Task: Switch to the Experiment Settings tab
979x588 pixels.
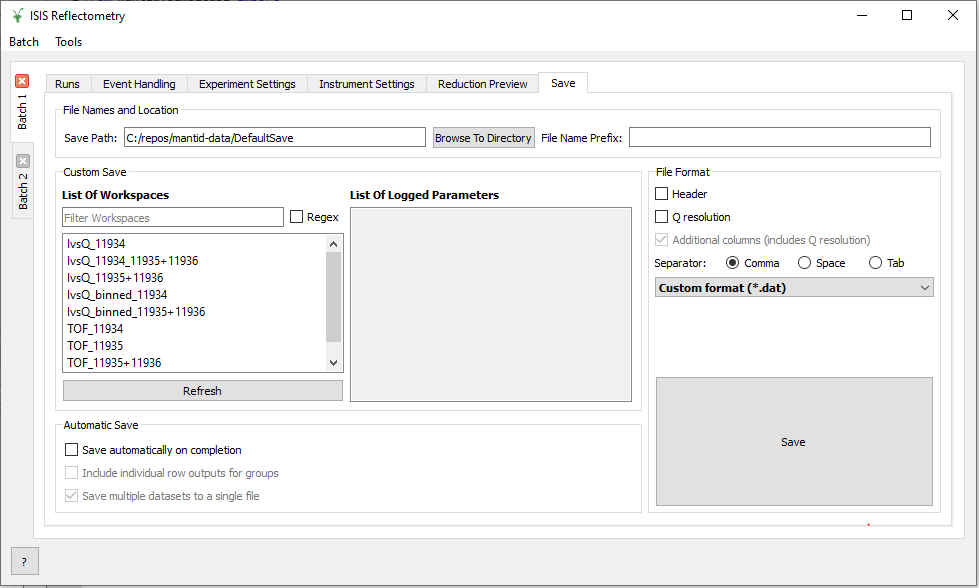Action: pyautogui.click(x=247, y=84)
